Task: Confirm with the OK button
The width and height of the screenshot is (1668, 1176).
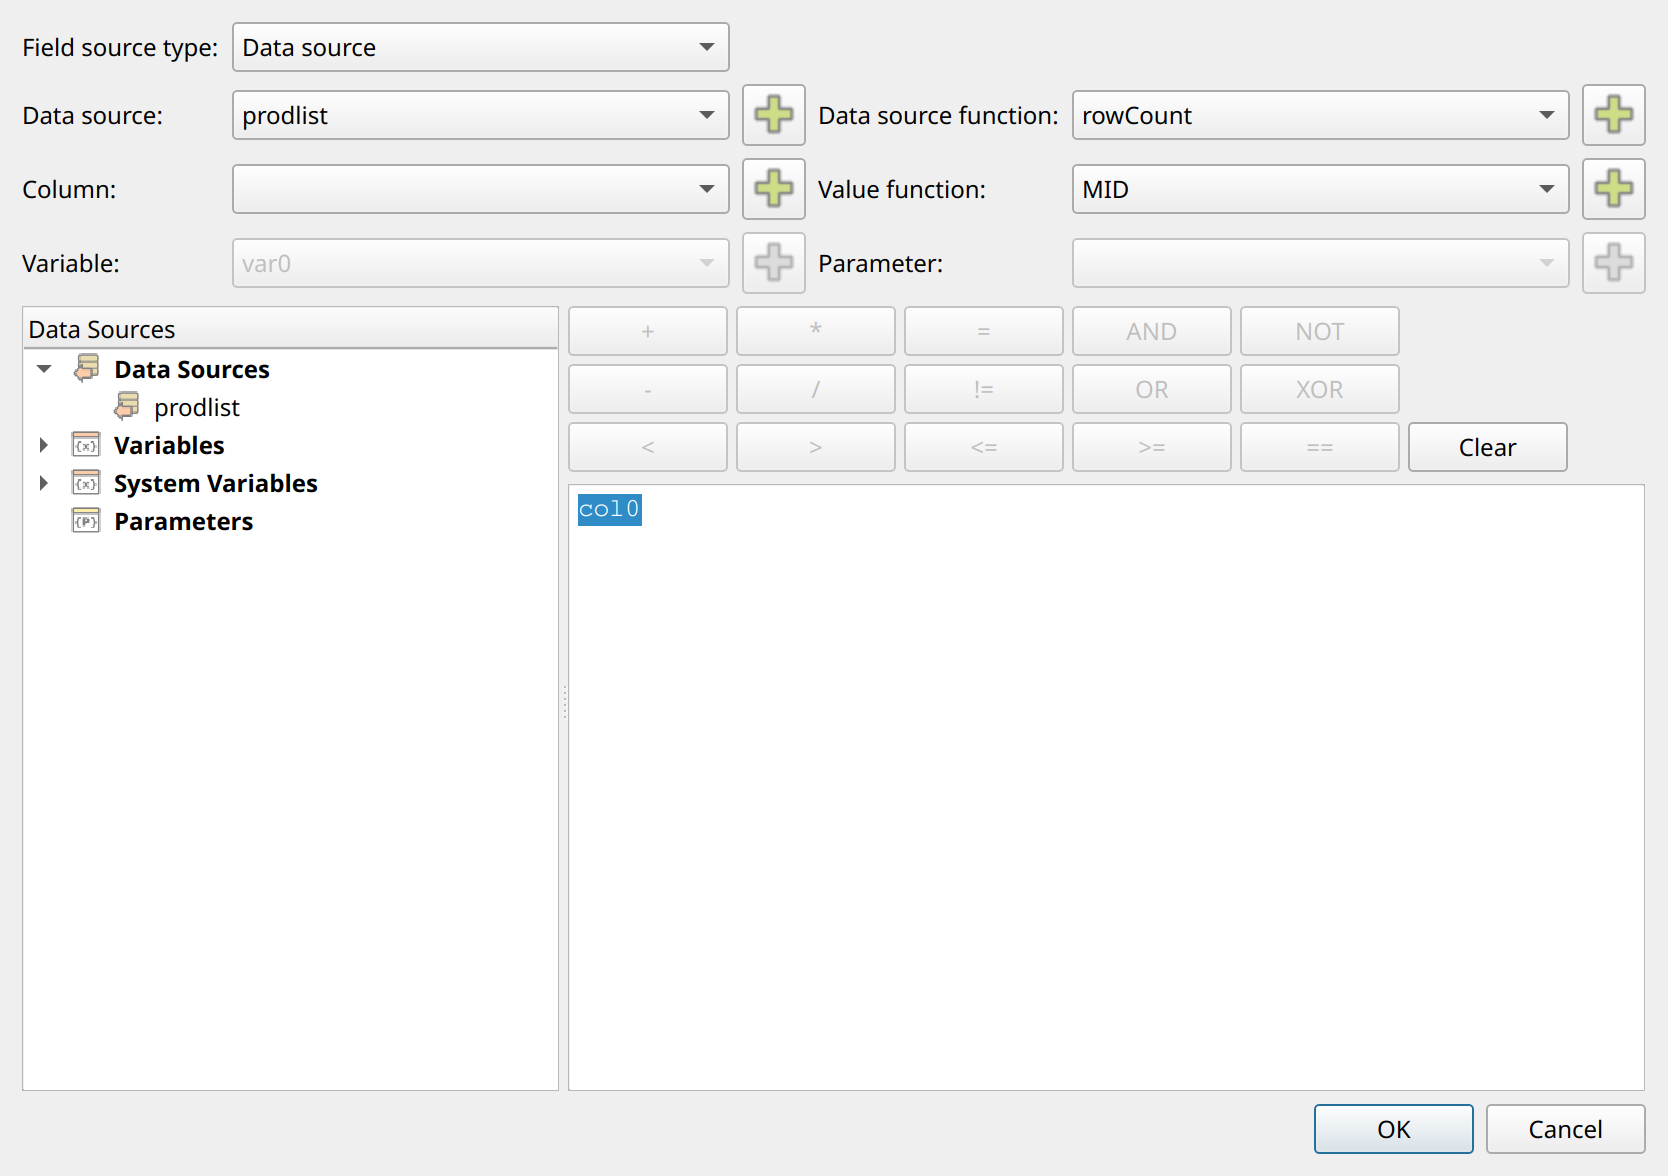Action: 1394,1129
